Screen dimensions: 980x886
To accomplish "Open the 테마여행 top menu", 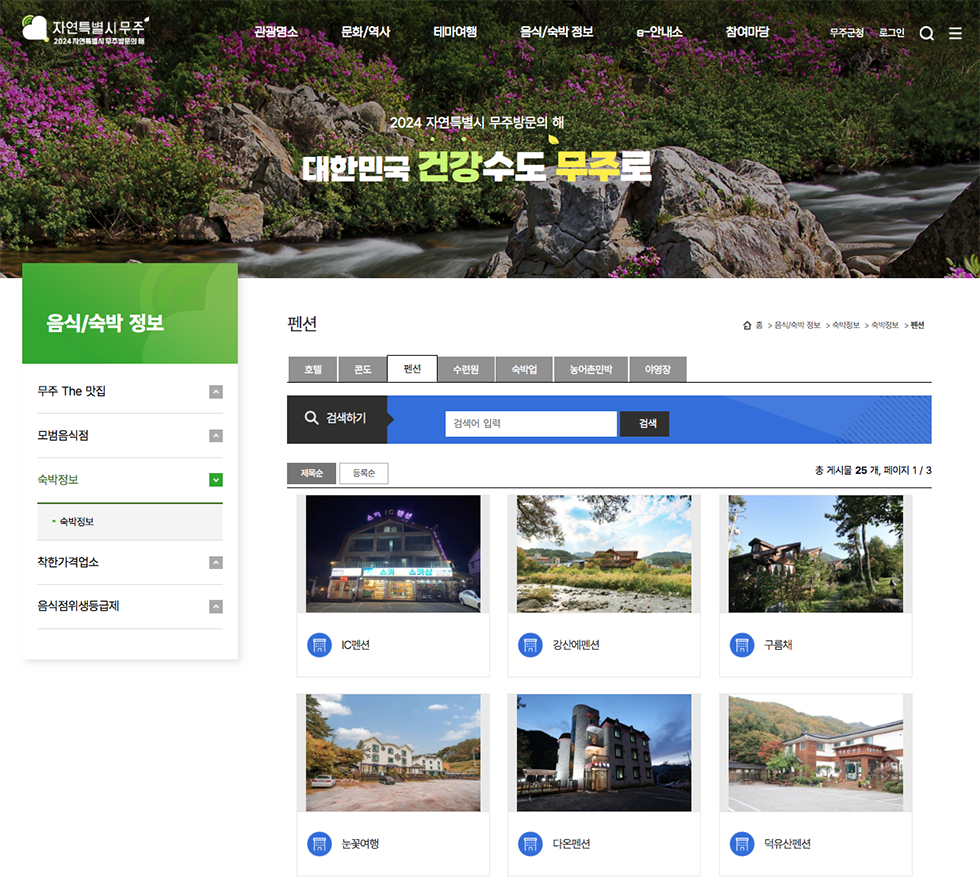I will click(x=455, y=31).
